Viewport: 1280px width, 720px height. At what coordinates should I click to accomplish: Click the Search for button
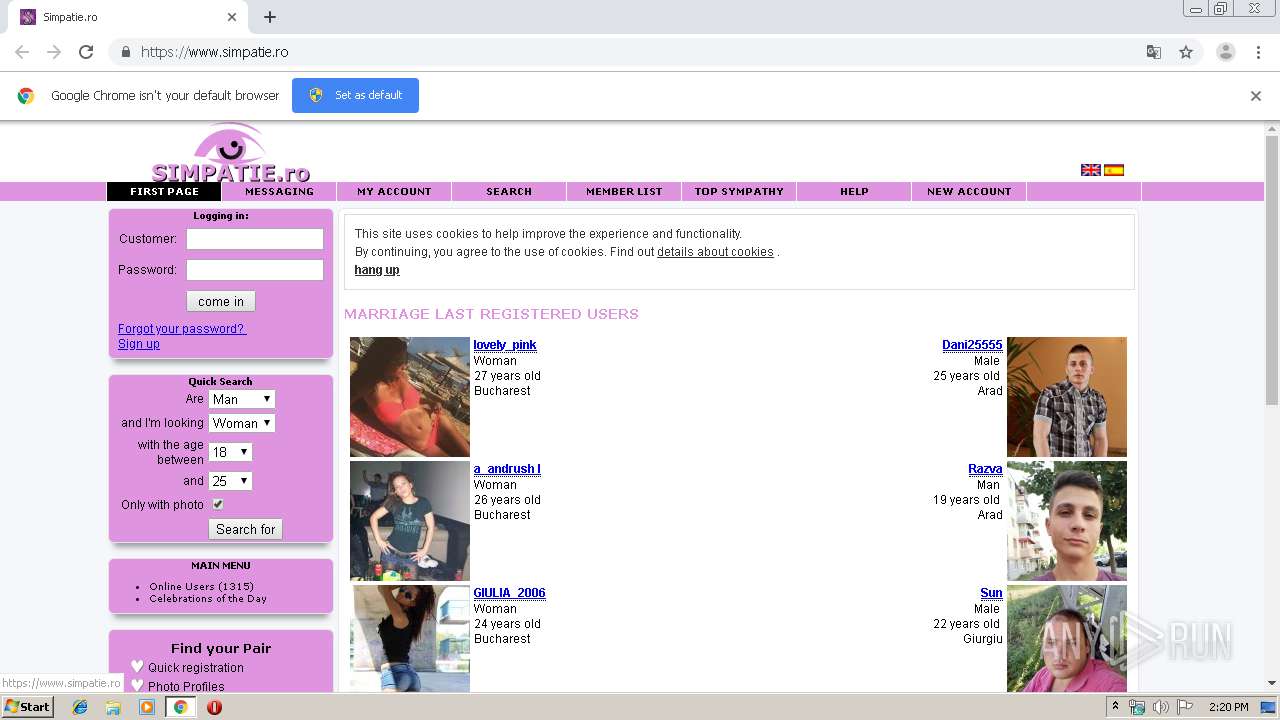(246, 529)
